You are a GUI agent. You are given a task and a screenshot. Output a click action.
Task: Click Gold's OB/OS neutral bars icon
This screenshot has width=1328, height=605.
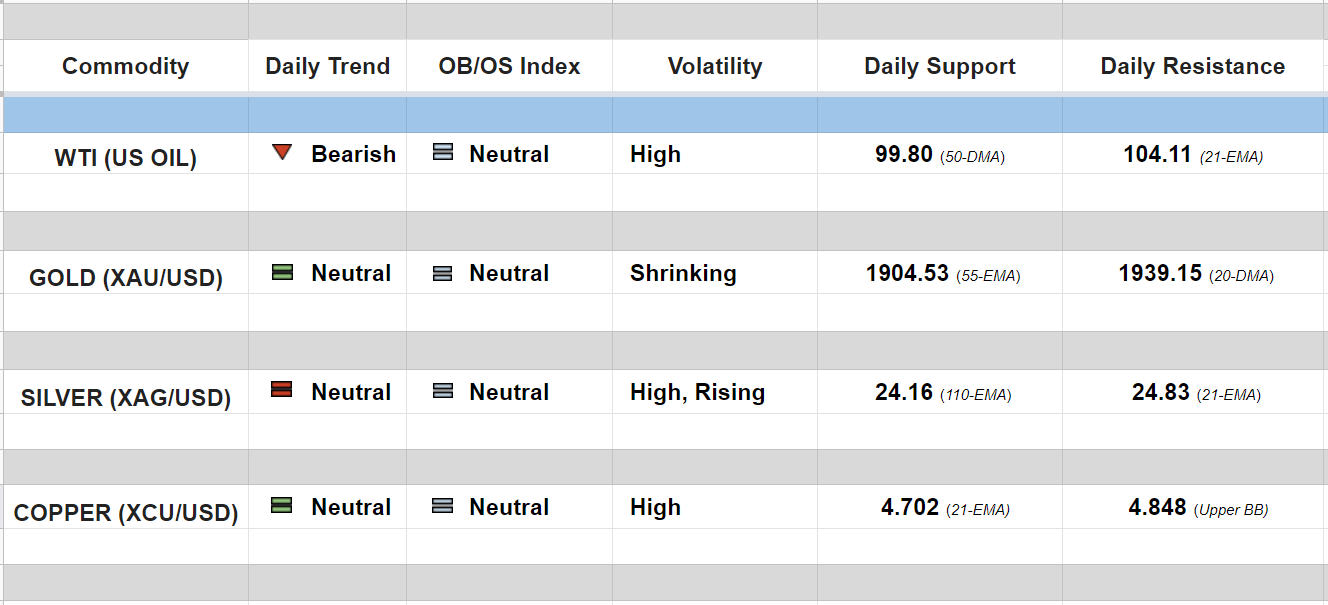point(443,273)
